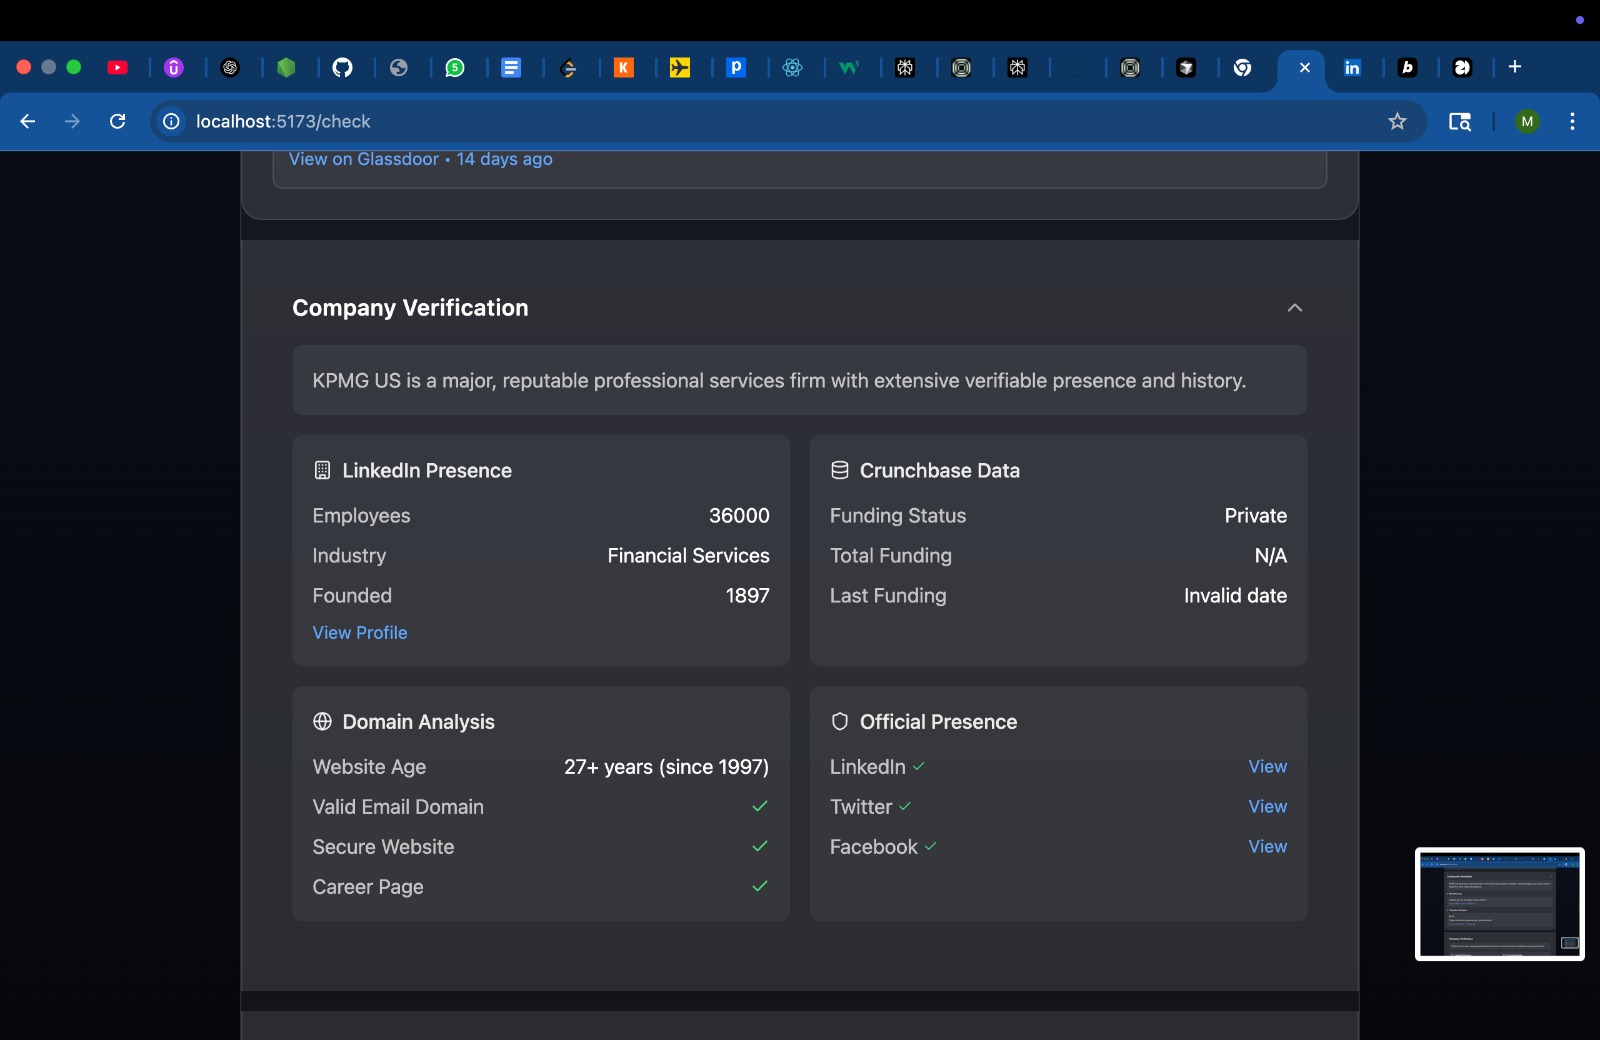Switch to the YouTube tab
Viewport: 1600px width, 1040px height.
click(118, 68)
